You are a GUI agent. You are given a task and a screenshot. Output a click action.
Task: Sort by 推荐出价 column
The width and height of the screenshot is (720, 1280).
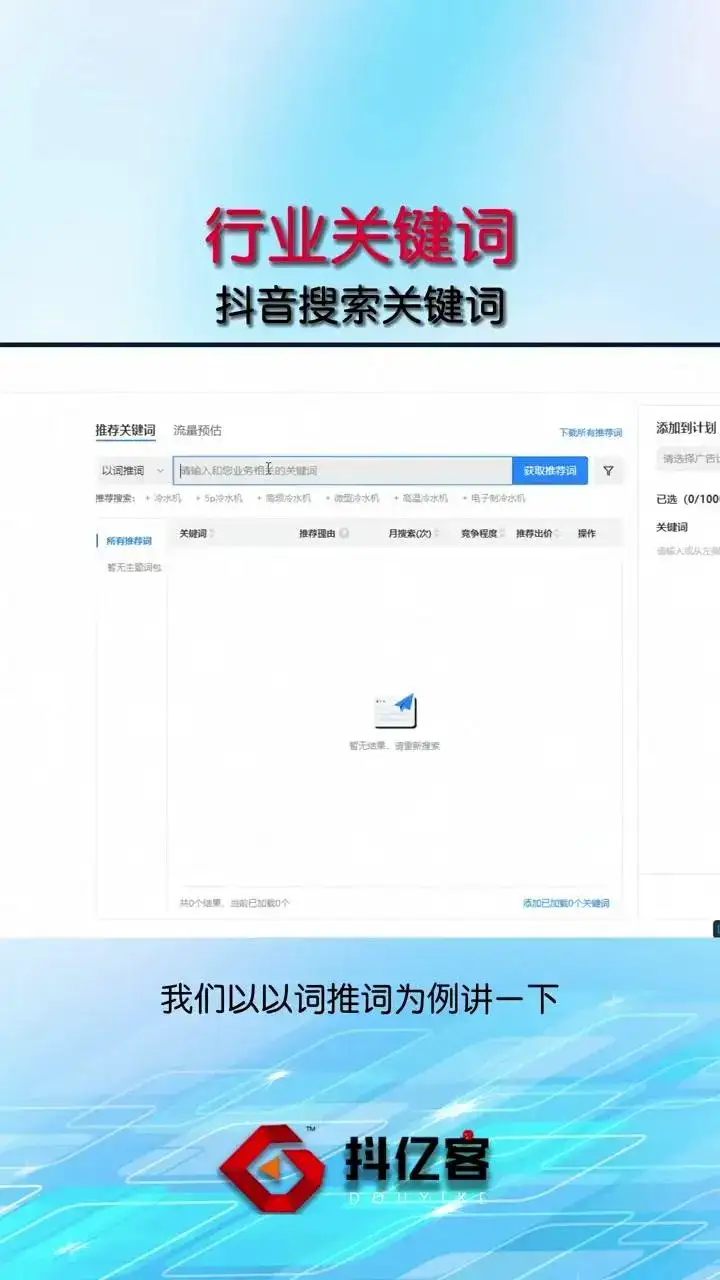[538, 533]
